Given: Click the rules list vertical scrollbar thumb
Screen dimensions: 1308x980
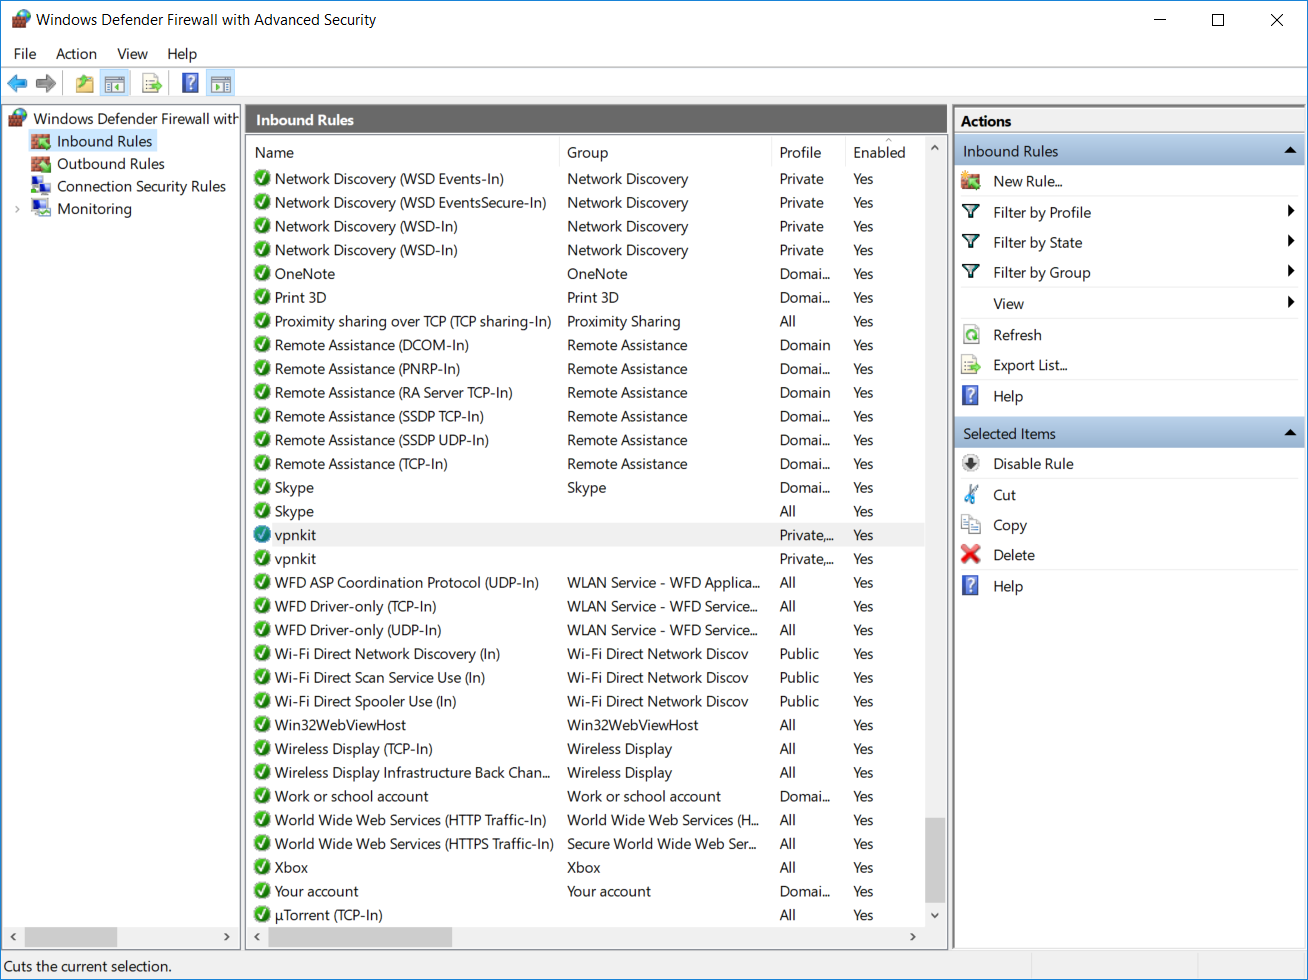Looking at the screenshot, I should [x=935, y=860].
